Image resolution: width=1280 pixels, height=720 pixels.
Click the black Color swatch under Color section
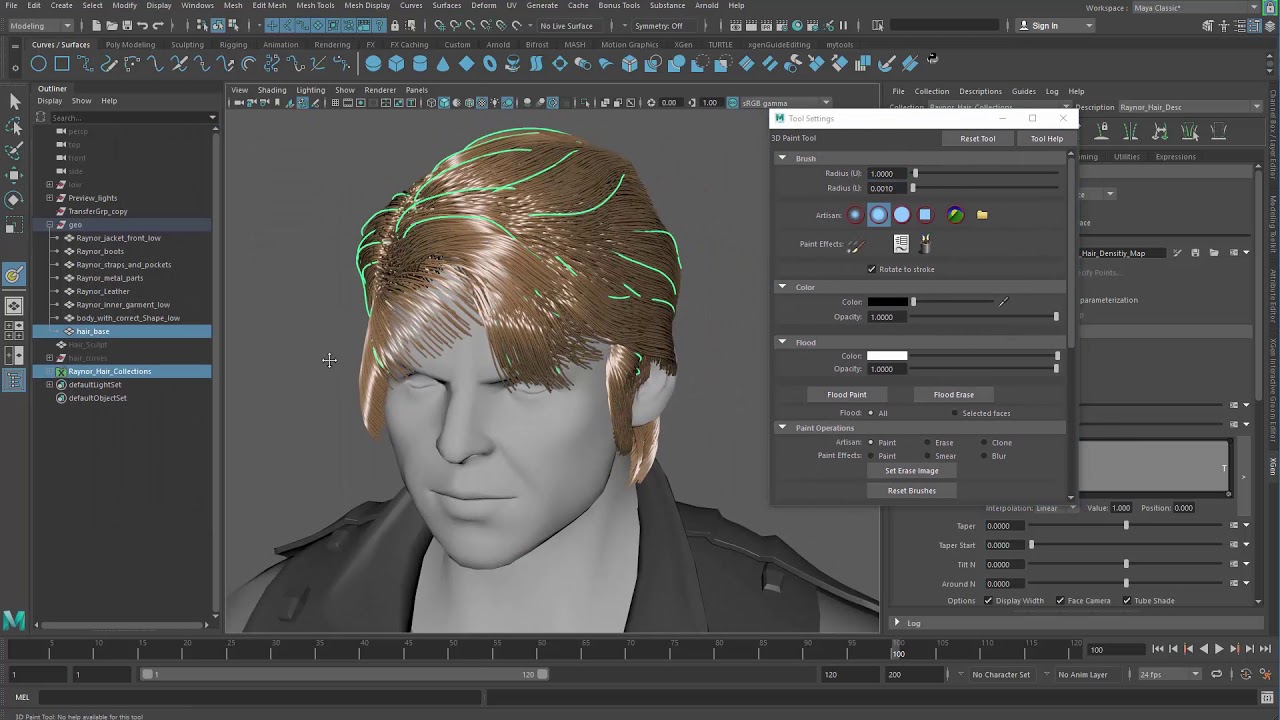click(887, 301)
